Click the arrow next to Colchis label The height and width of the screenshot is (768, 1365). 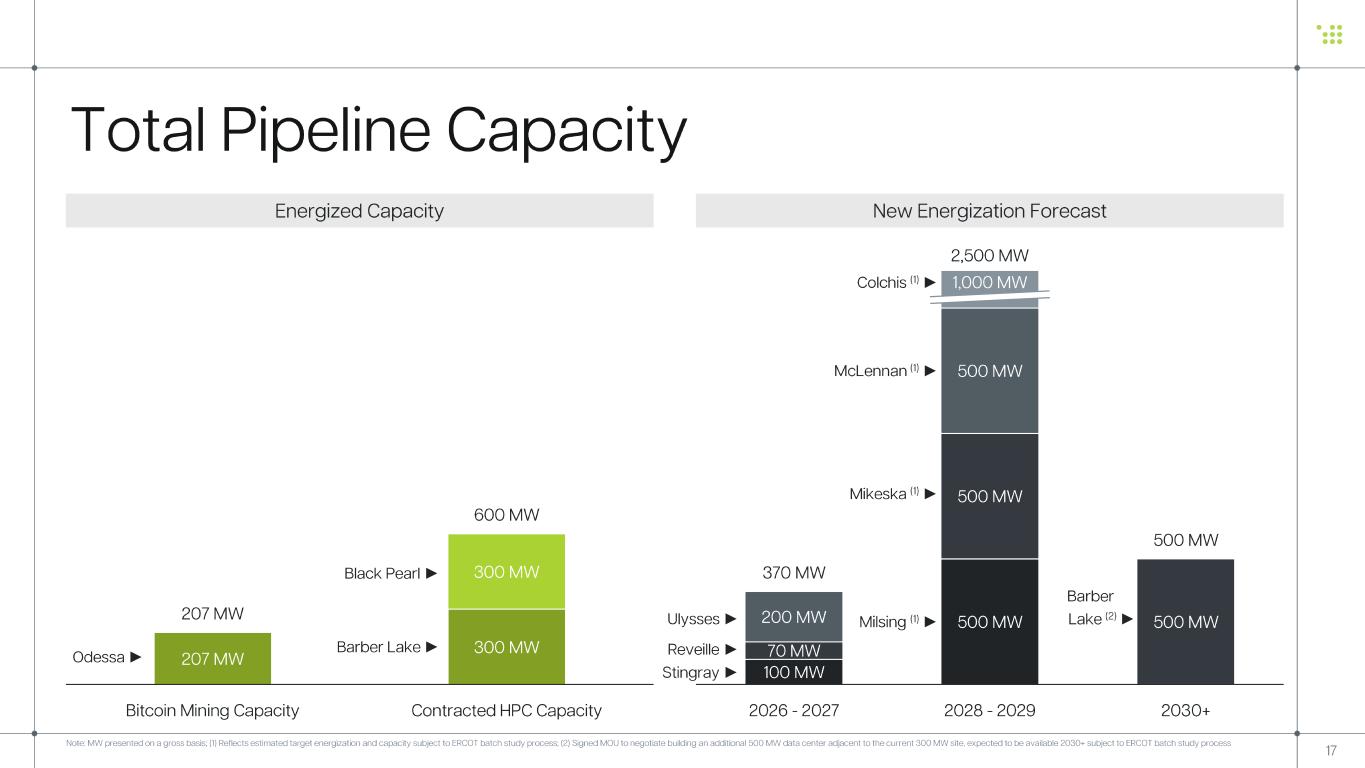tap(930, 282)
